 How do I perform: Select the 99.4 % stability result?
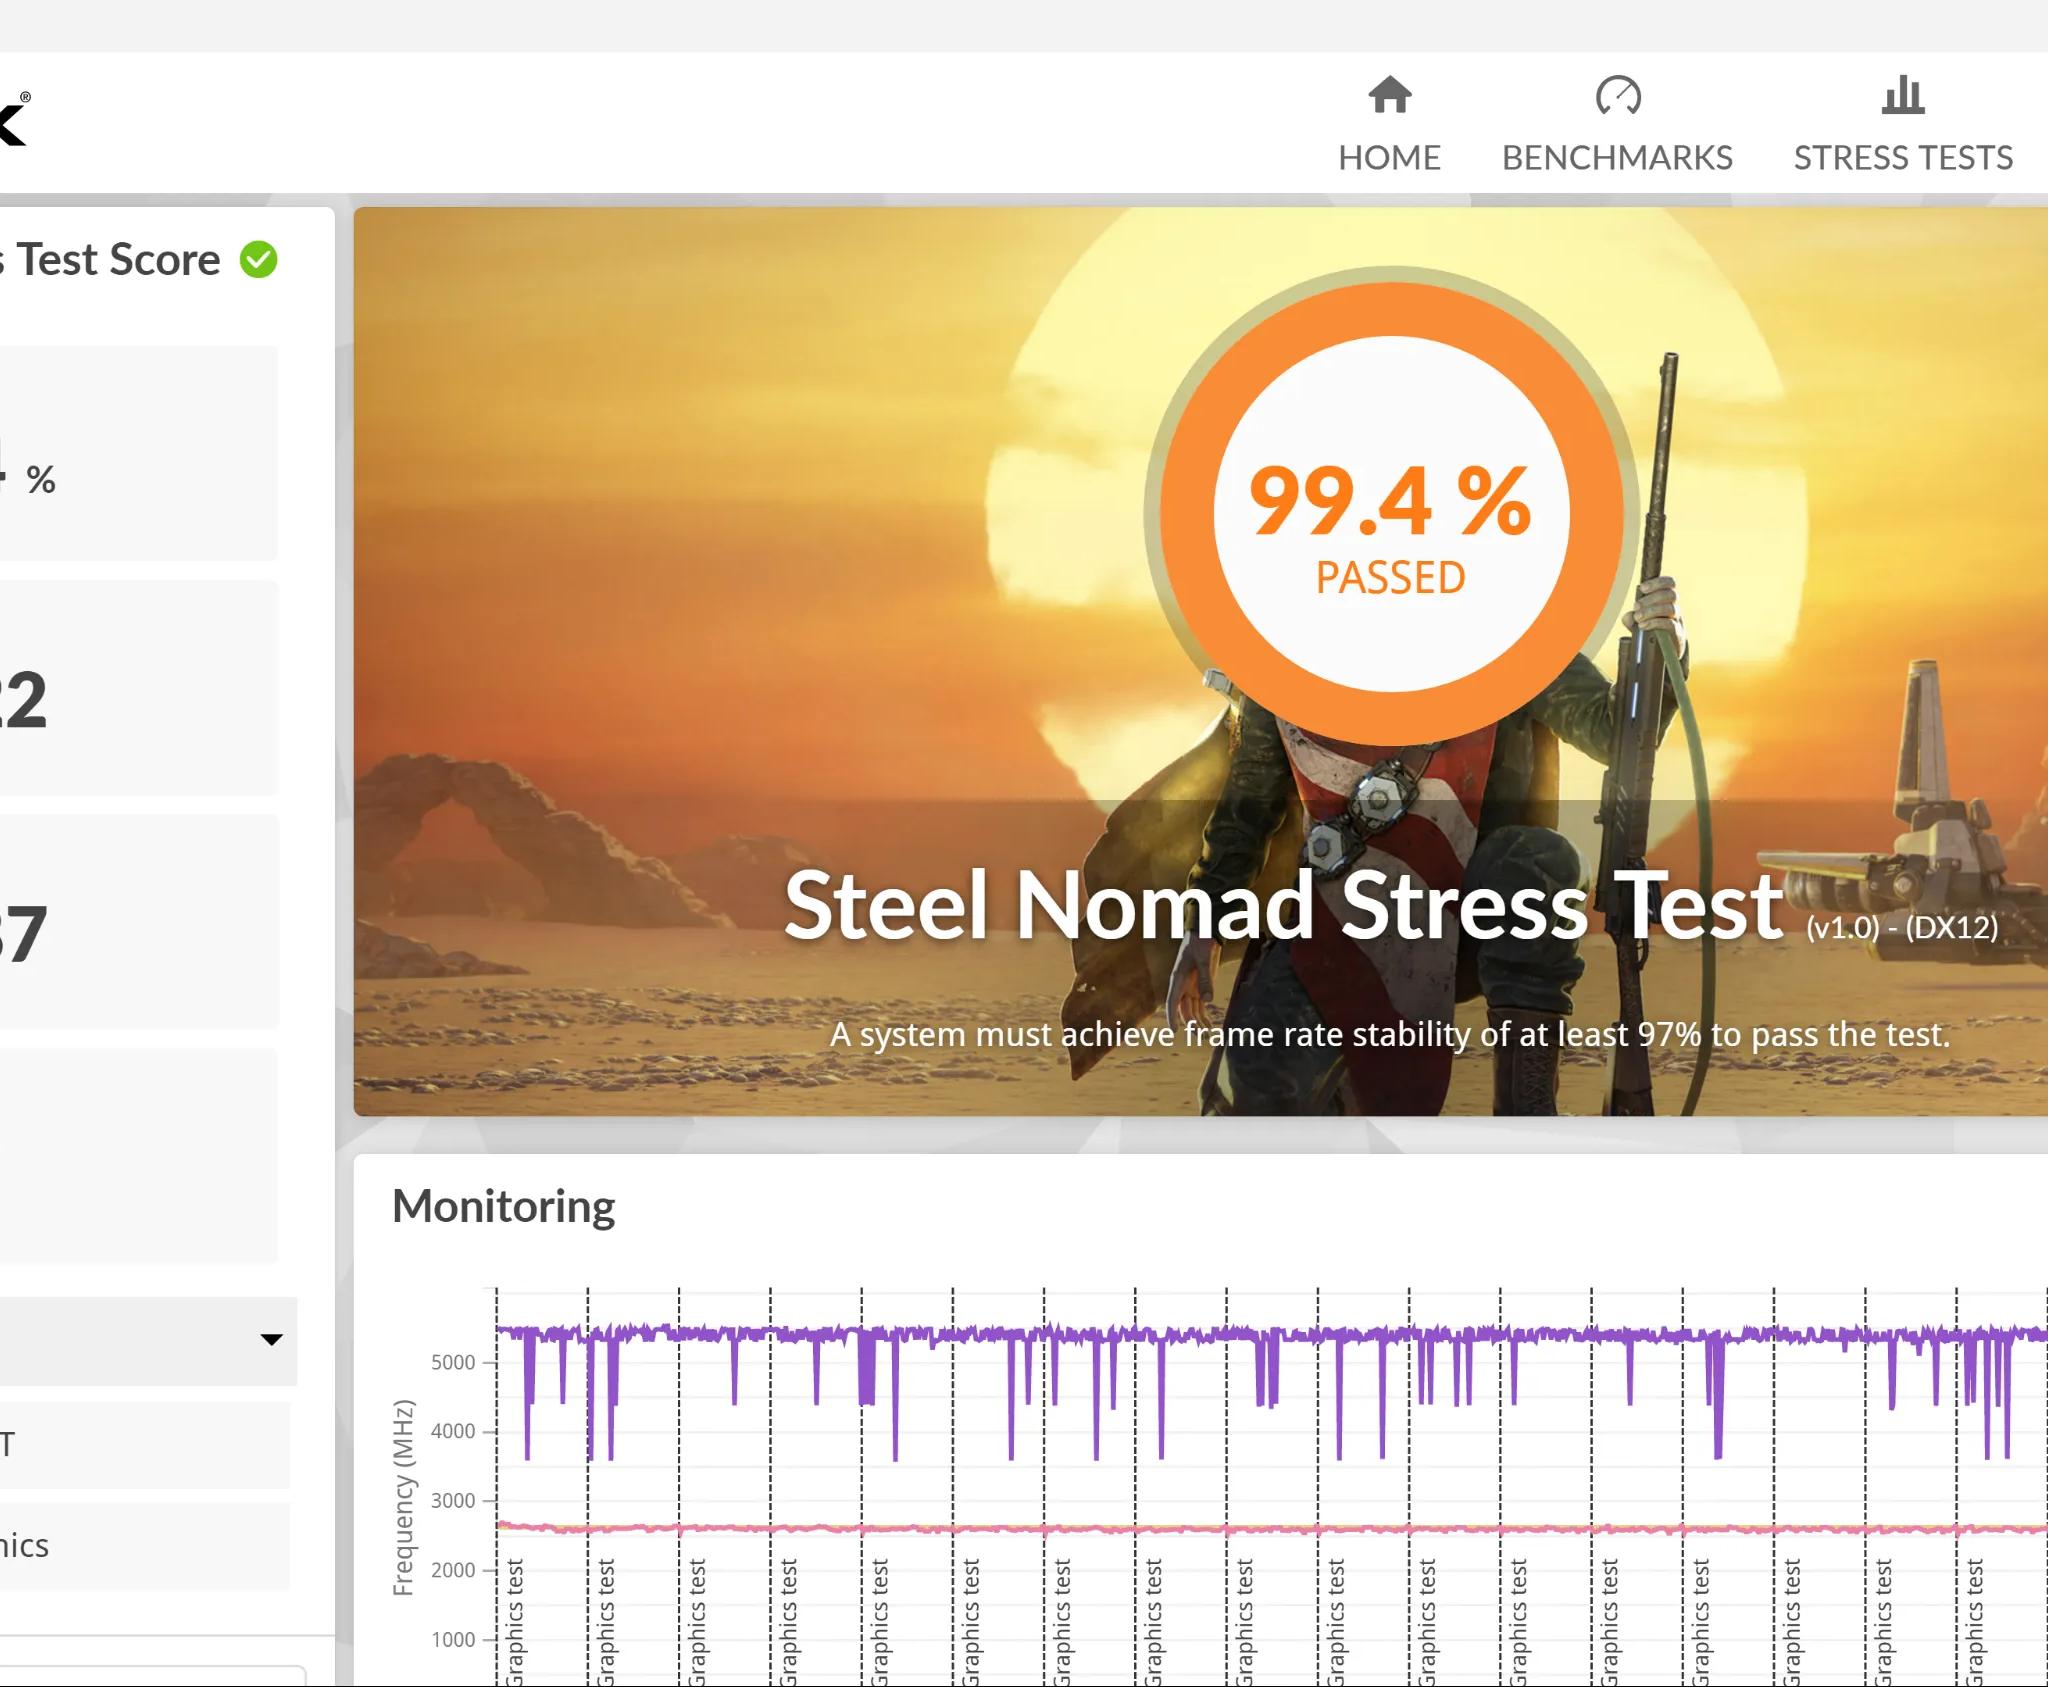pyautogui.click(x=1390, y=502)
